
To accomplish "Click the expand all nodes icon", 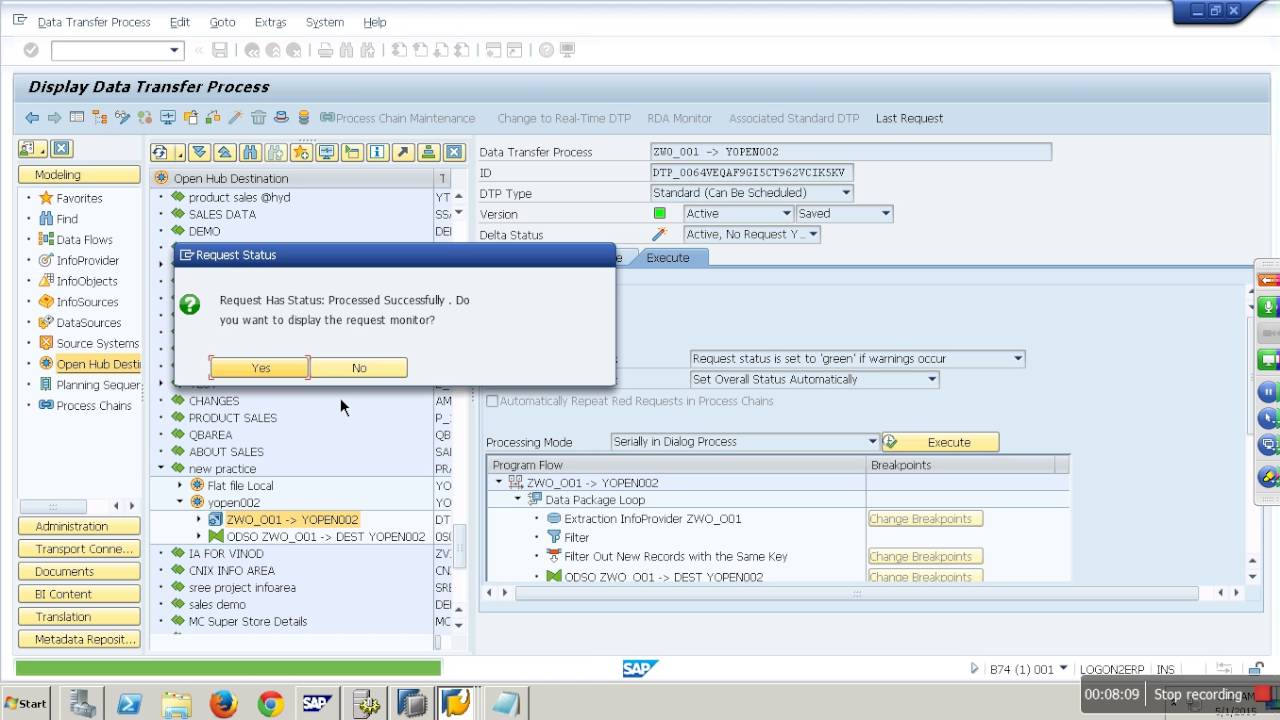I will [200, 152].
